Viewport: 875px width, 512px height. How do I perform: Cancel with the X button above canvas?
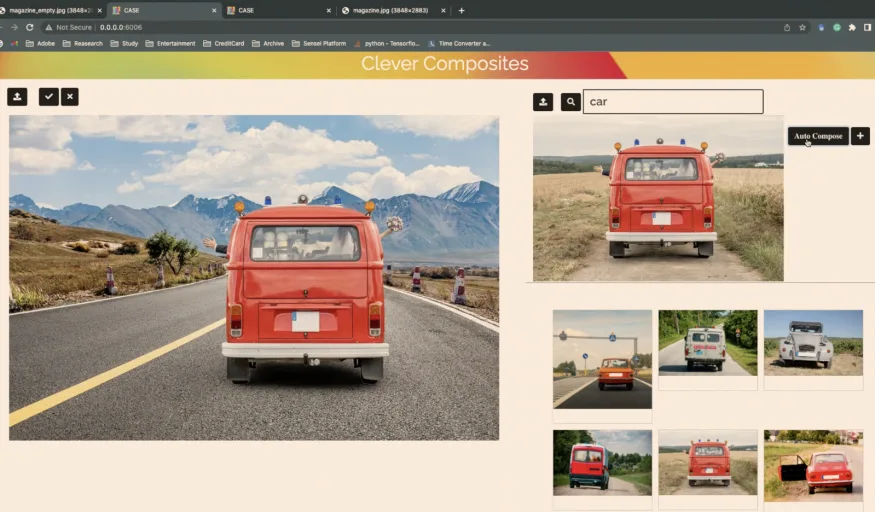coord(70,96)
